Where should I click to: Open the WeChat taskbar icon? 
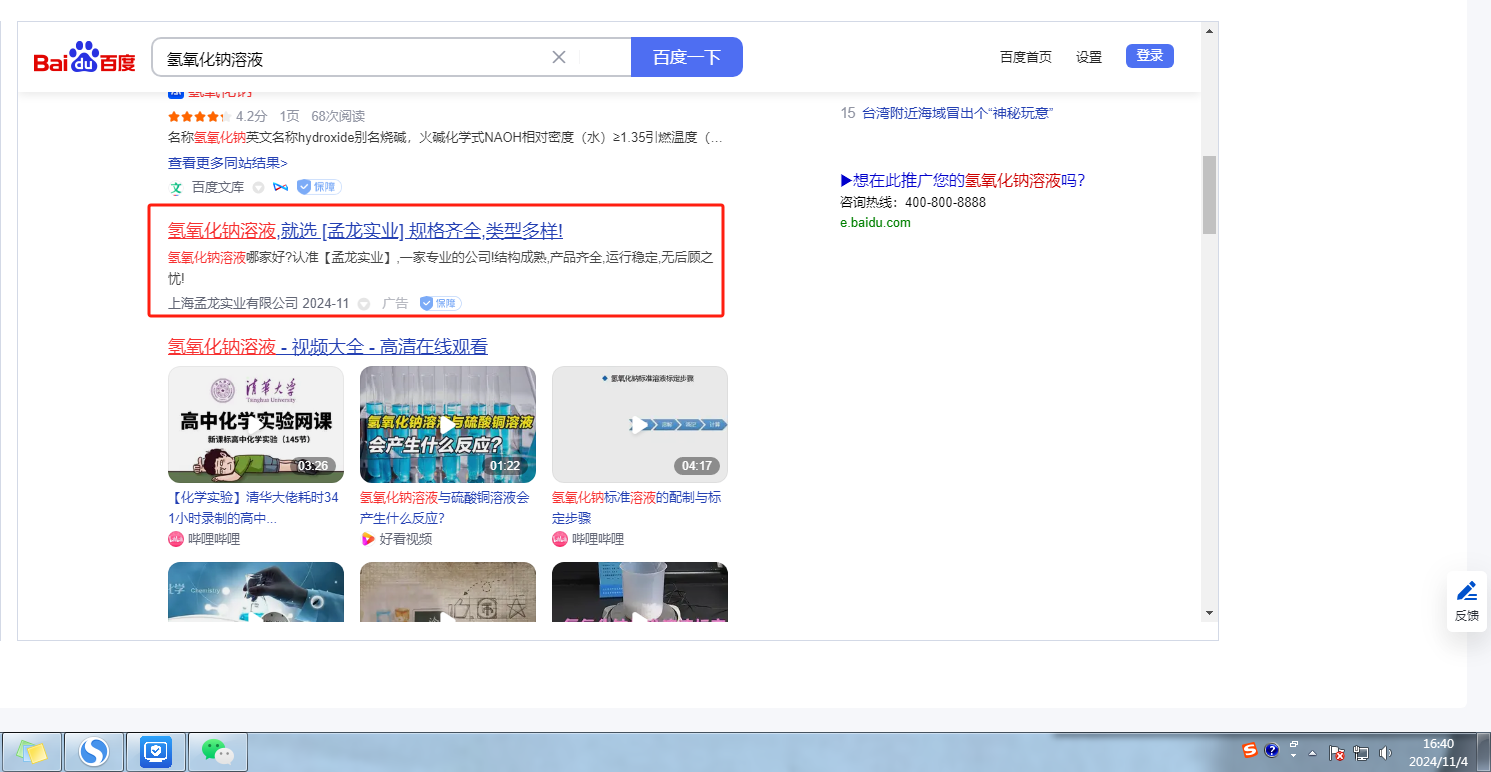[x=218, y=751]
